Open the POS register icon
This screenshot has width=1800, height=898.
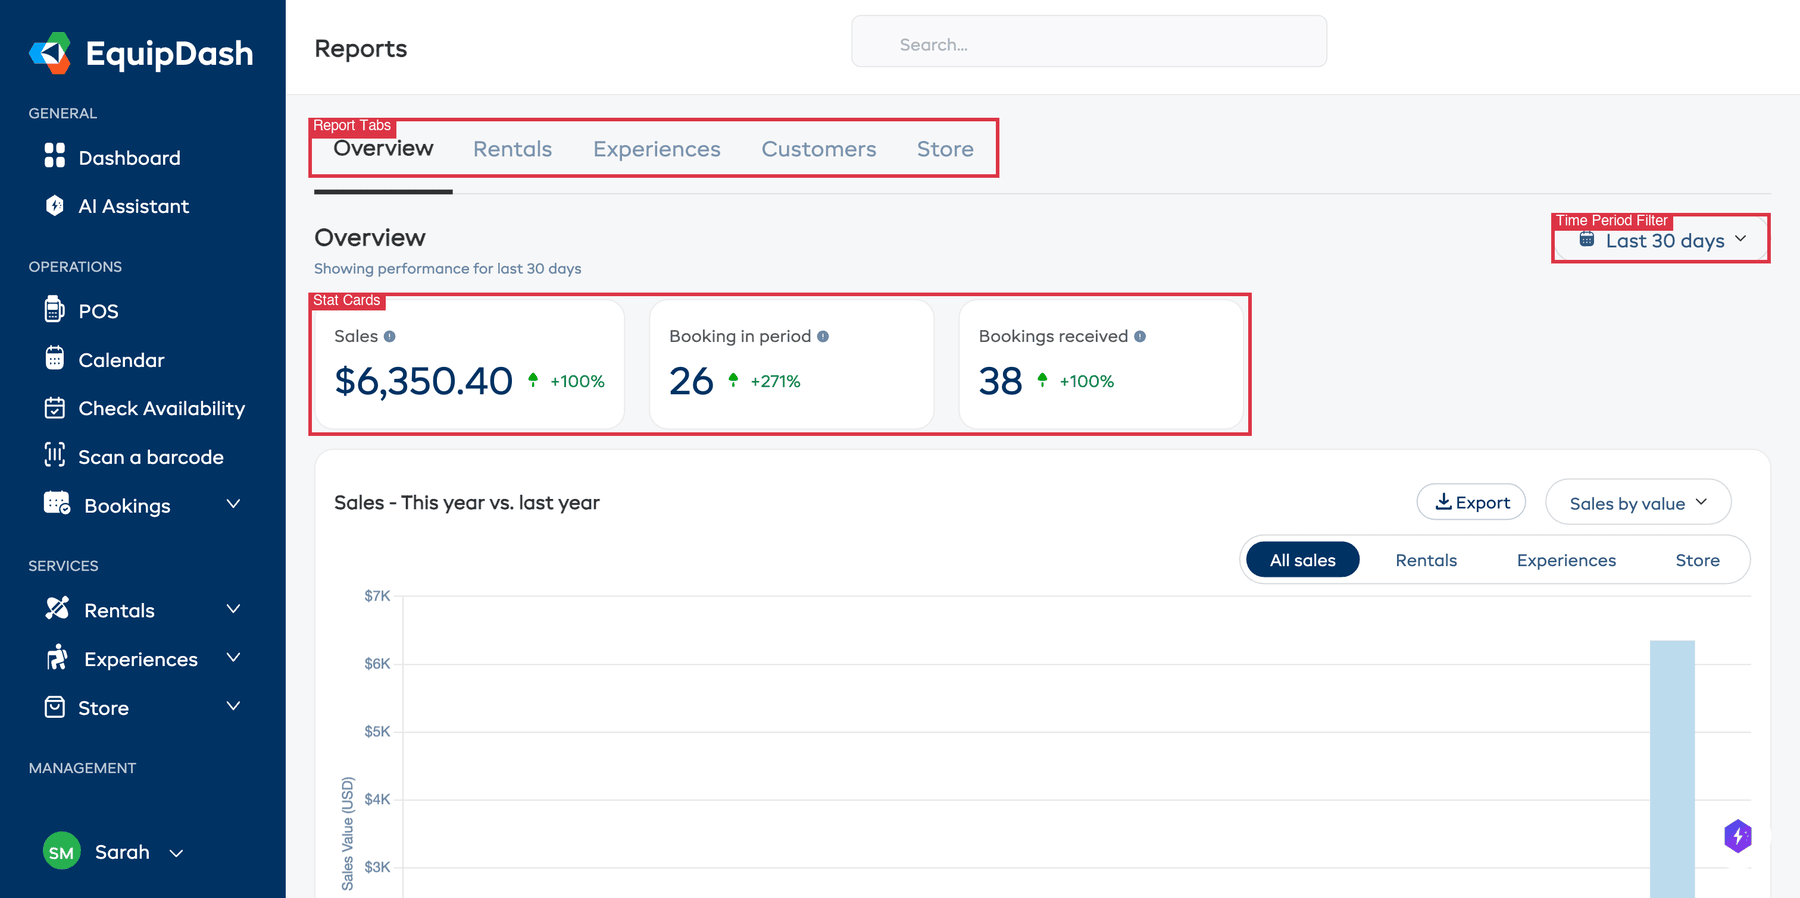(55, 310)
